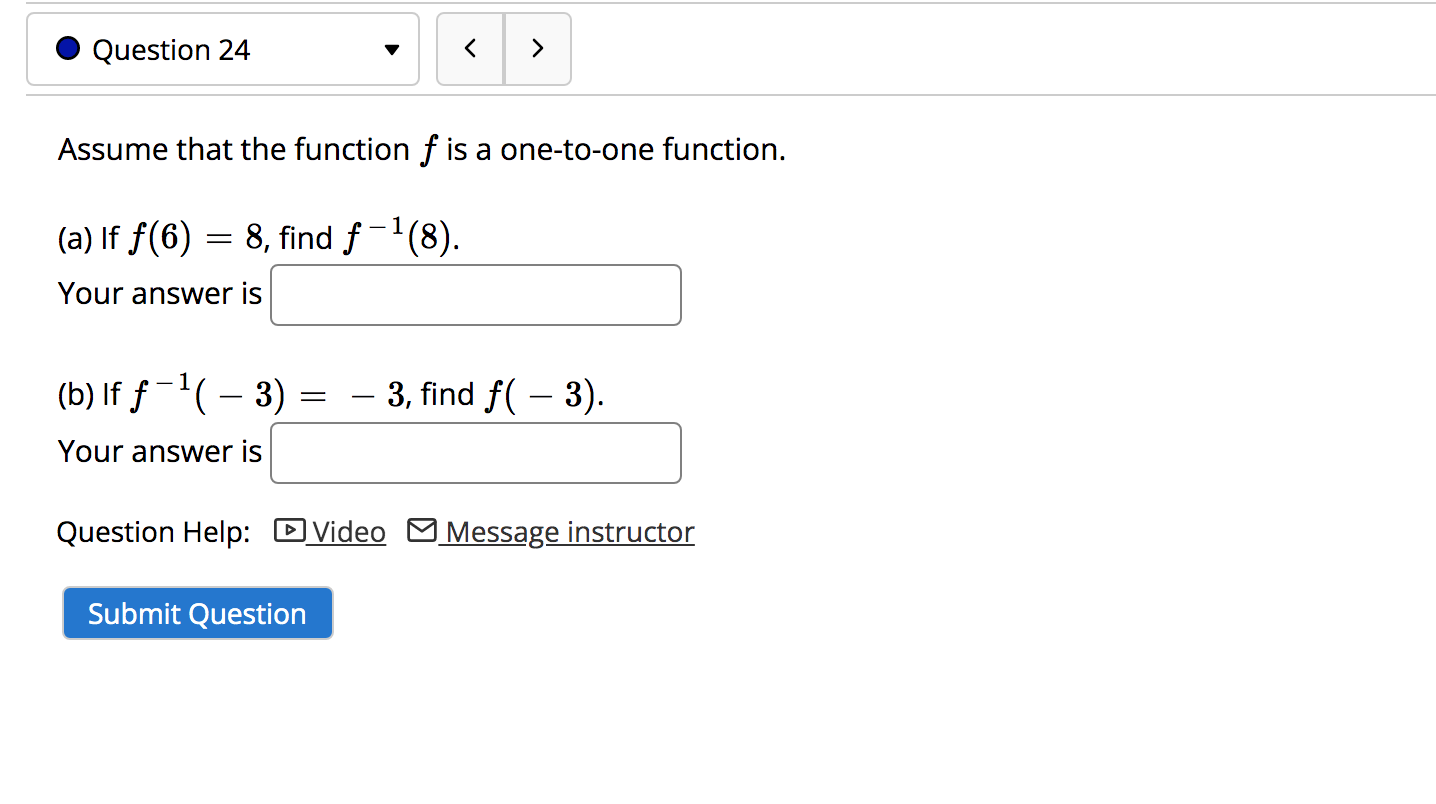This screenshot has width=1436, height=804.
Task: Click Question Help section label
Action: click(152, 532)
